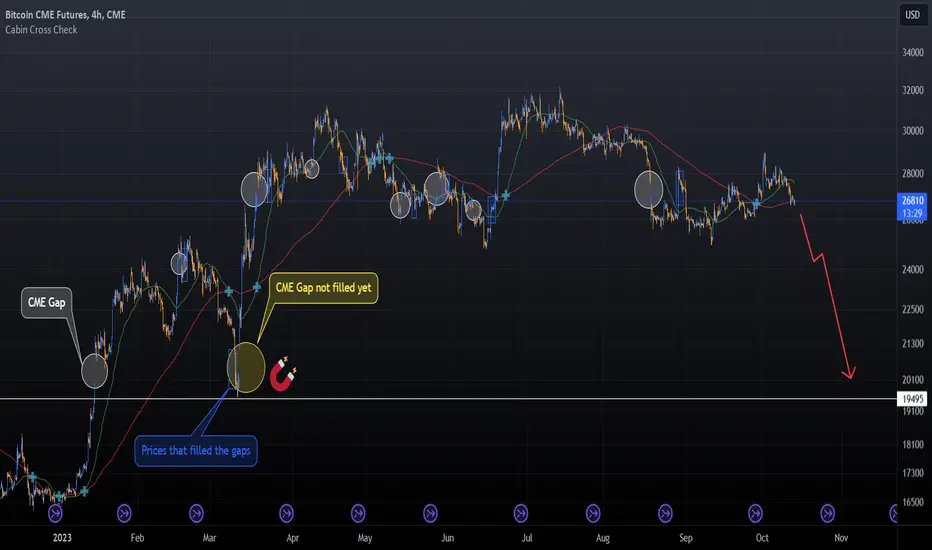Click the 18100 price axis label

pyautogui.click(x=912, y=444)
